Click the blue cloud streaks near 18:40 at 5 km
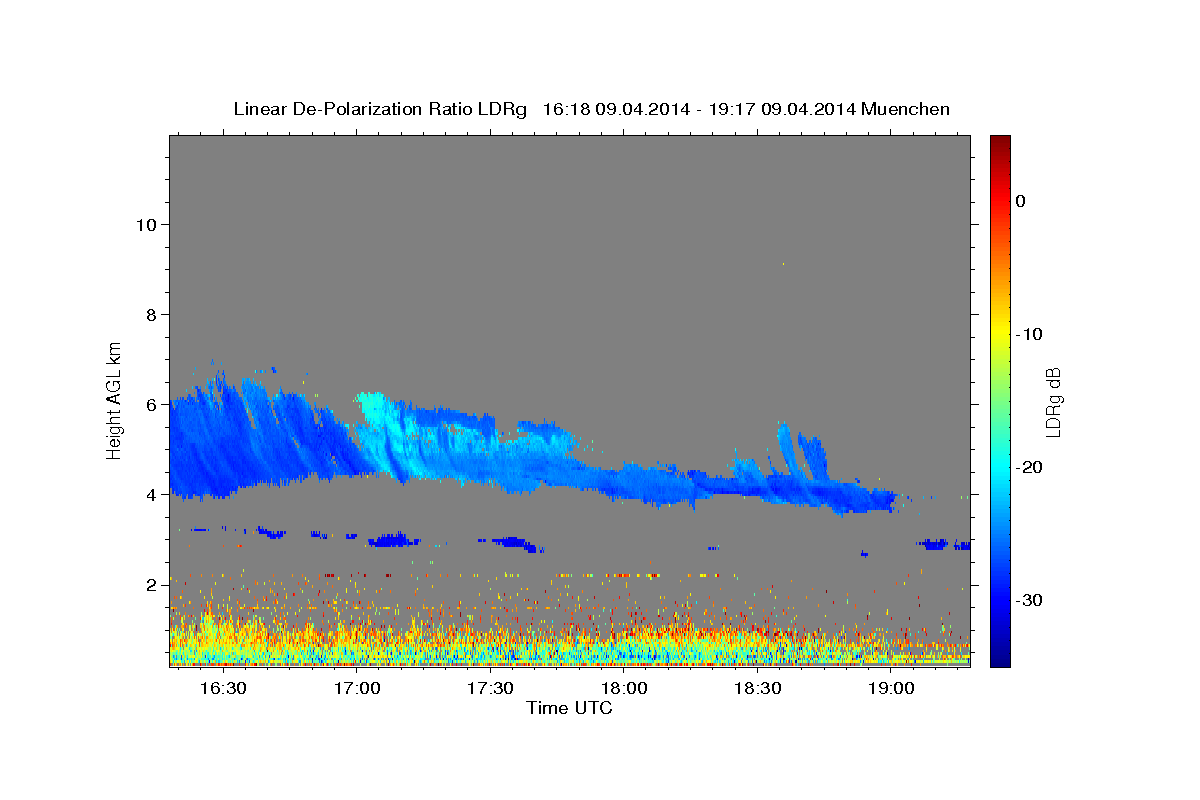The width and height of the screenshot is (1200, 800). point(805,452)
